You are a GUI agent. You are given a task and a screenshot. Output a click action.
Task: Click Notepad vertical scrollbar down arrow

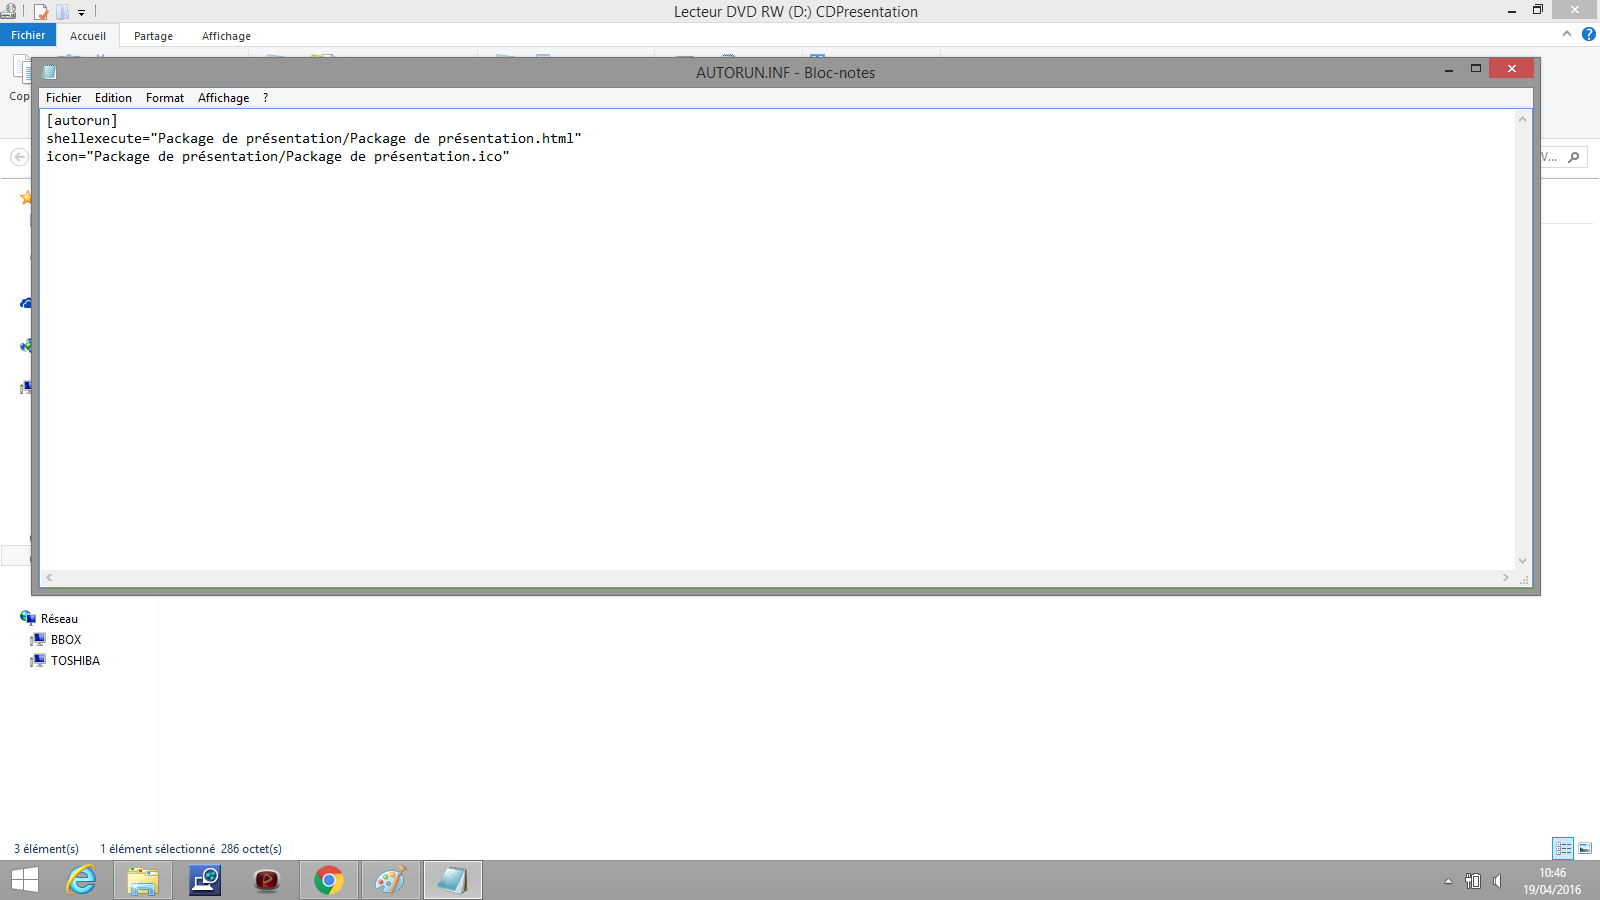pos(1523,561)
